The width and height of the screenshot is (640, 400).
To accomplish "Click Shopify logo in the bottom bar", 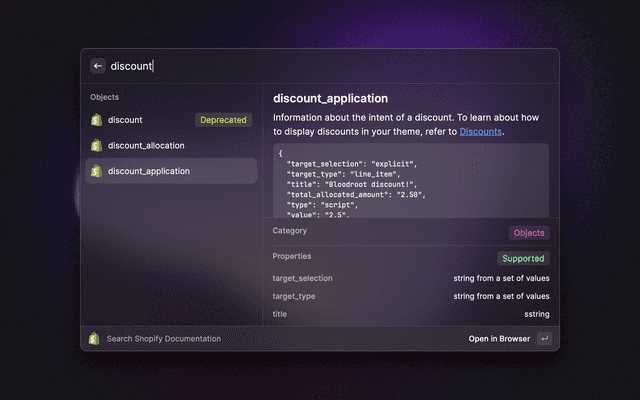I will click(x=95, y=339).
